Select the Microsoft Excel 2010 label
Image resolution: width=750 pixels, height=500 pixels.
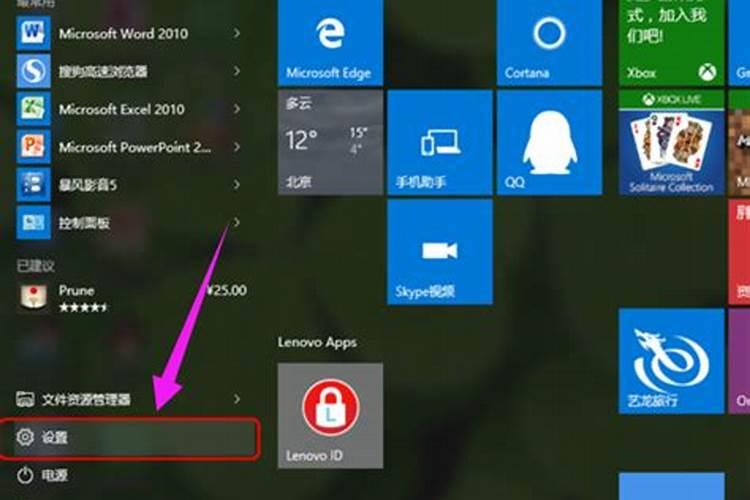pos(121,109)
